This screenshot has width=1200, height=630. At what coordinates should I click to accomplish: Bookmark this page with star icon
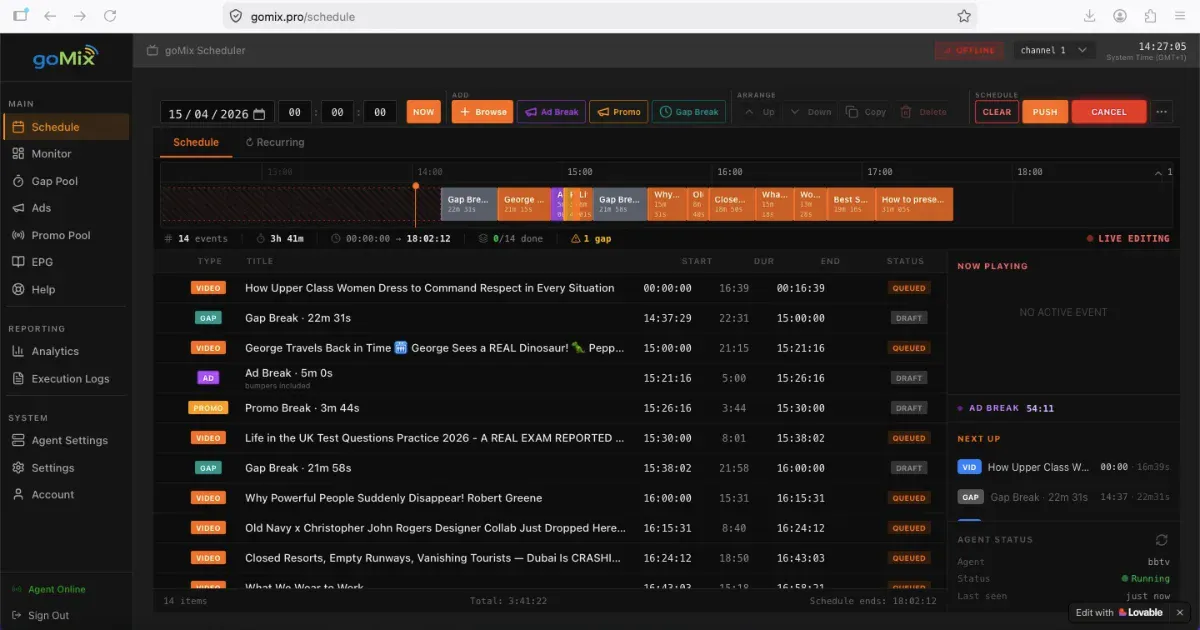(964, 16)
